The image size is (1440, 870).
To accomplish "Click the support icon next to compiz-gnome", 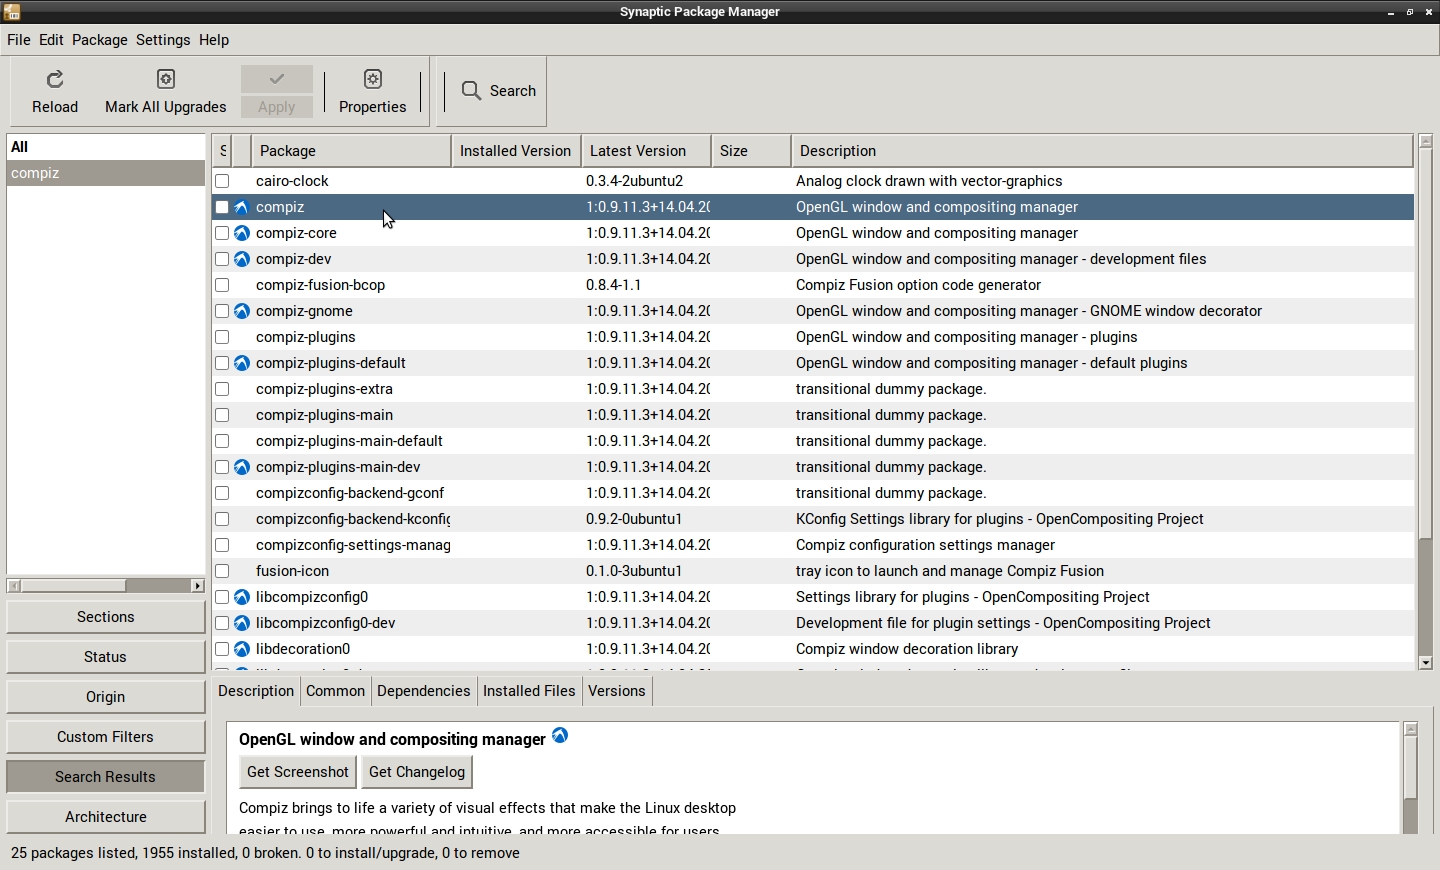I will (x=242, y=311).
